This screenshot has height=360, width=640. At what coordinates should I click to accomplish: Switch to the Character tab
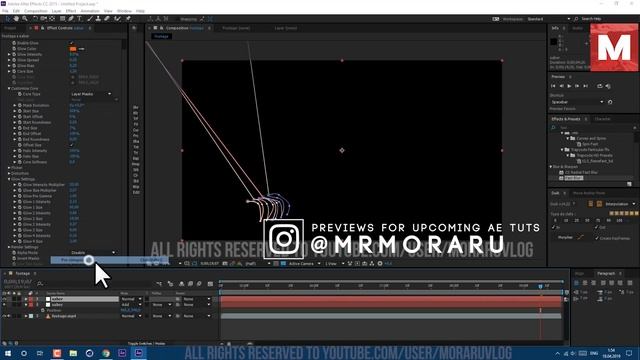[x=602, y=119]
